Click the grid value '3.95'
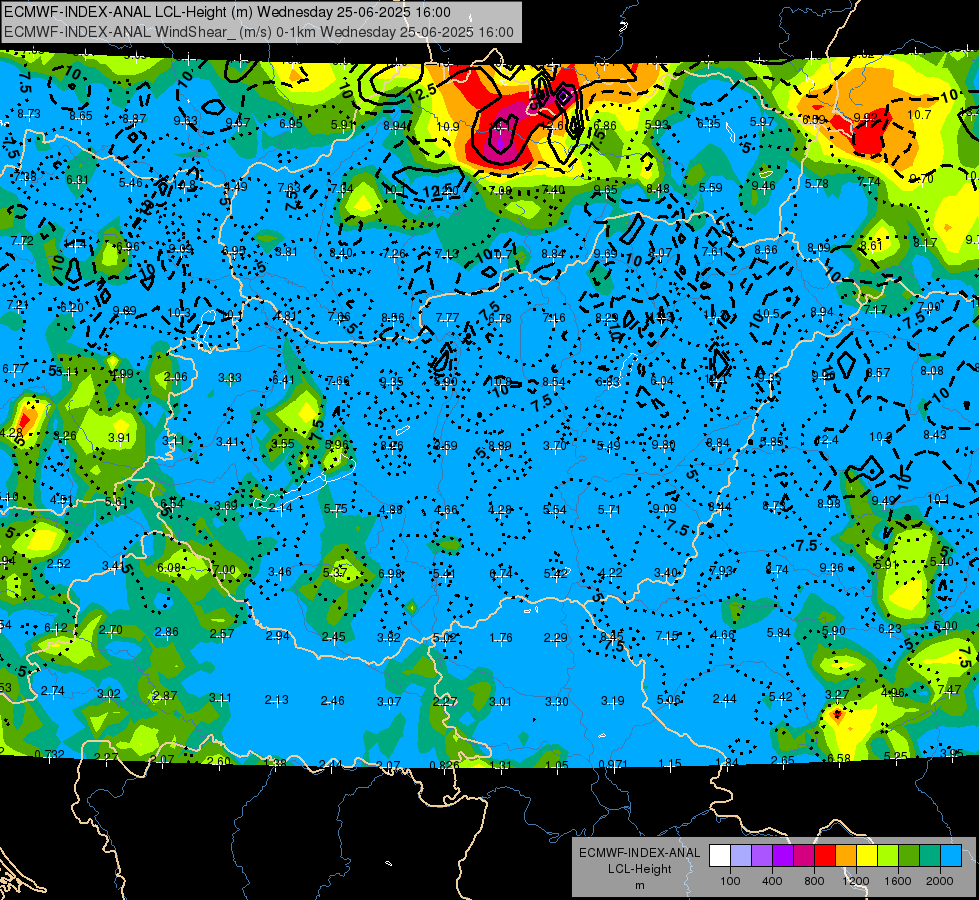979x900 pixels. 952,753
